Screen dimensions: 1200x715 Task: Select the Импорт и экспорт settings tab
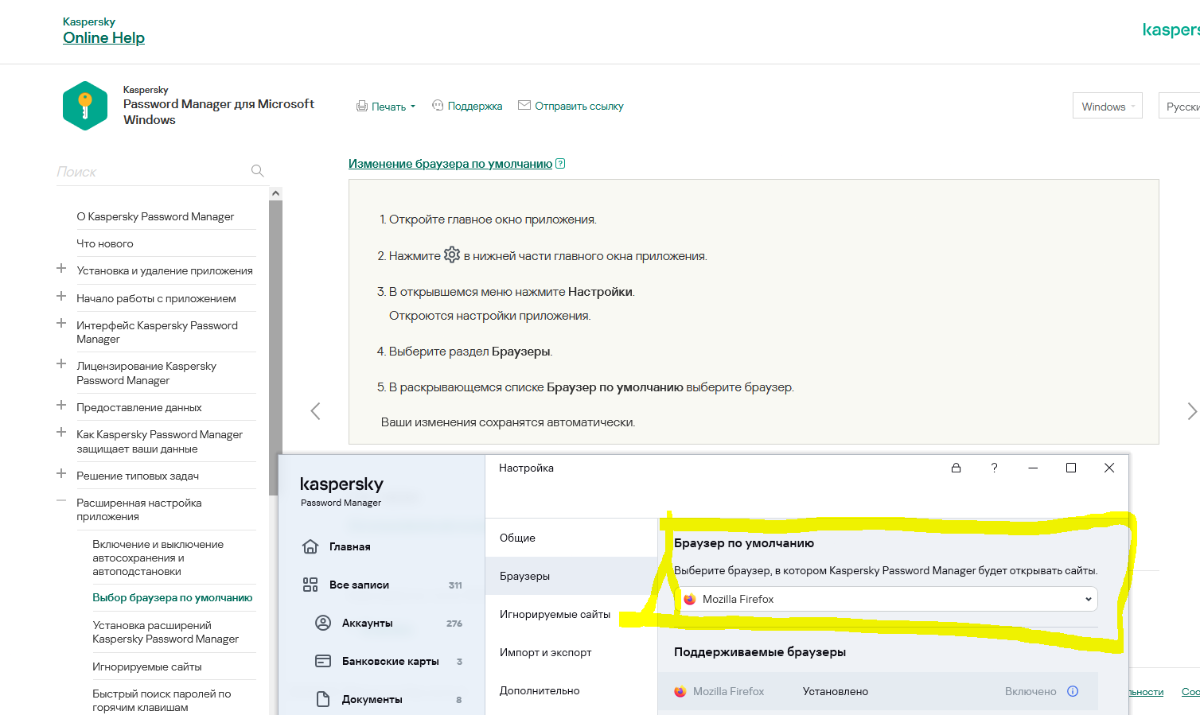click(x=571, y=652)
